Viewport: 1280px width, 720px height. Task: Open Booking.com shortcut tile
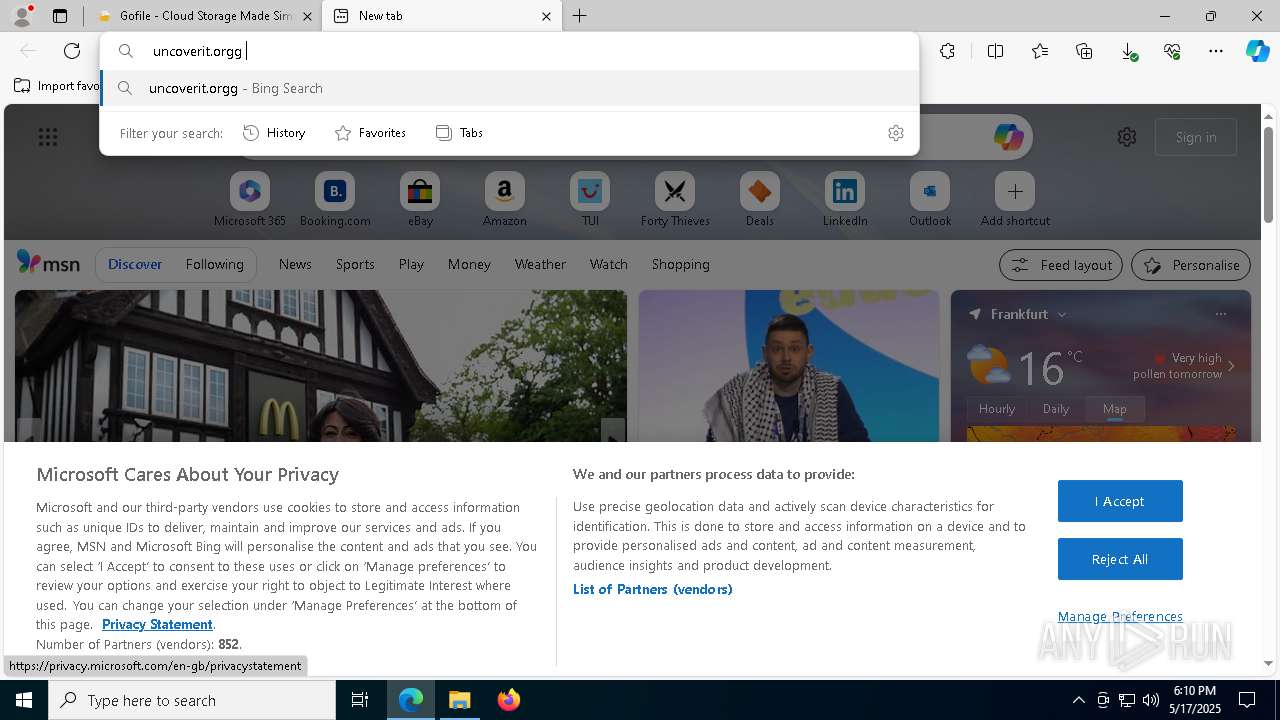pyautogui.click(x=335, y=200)
